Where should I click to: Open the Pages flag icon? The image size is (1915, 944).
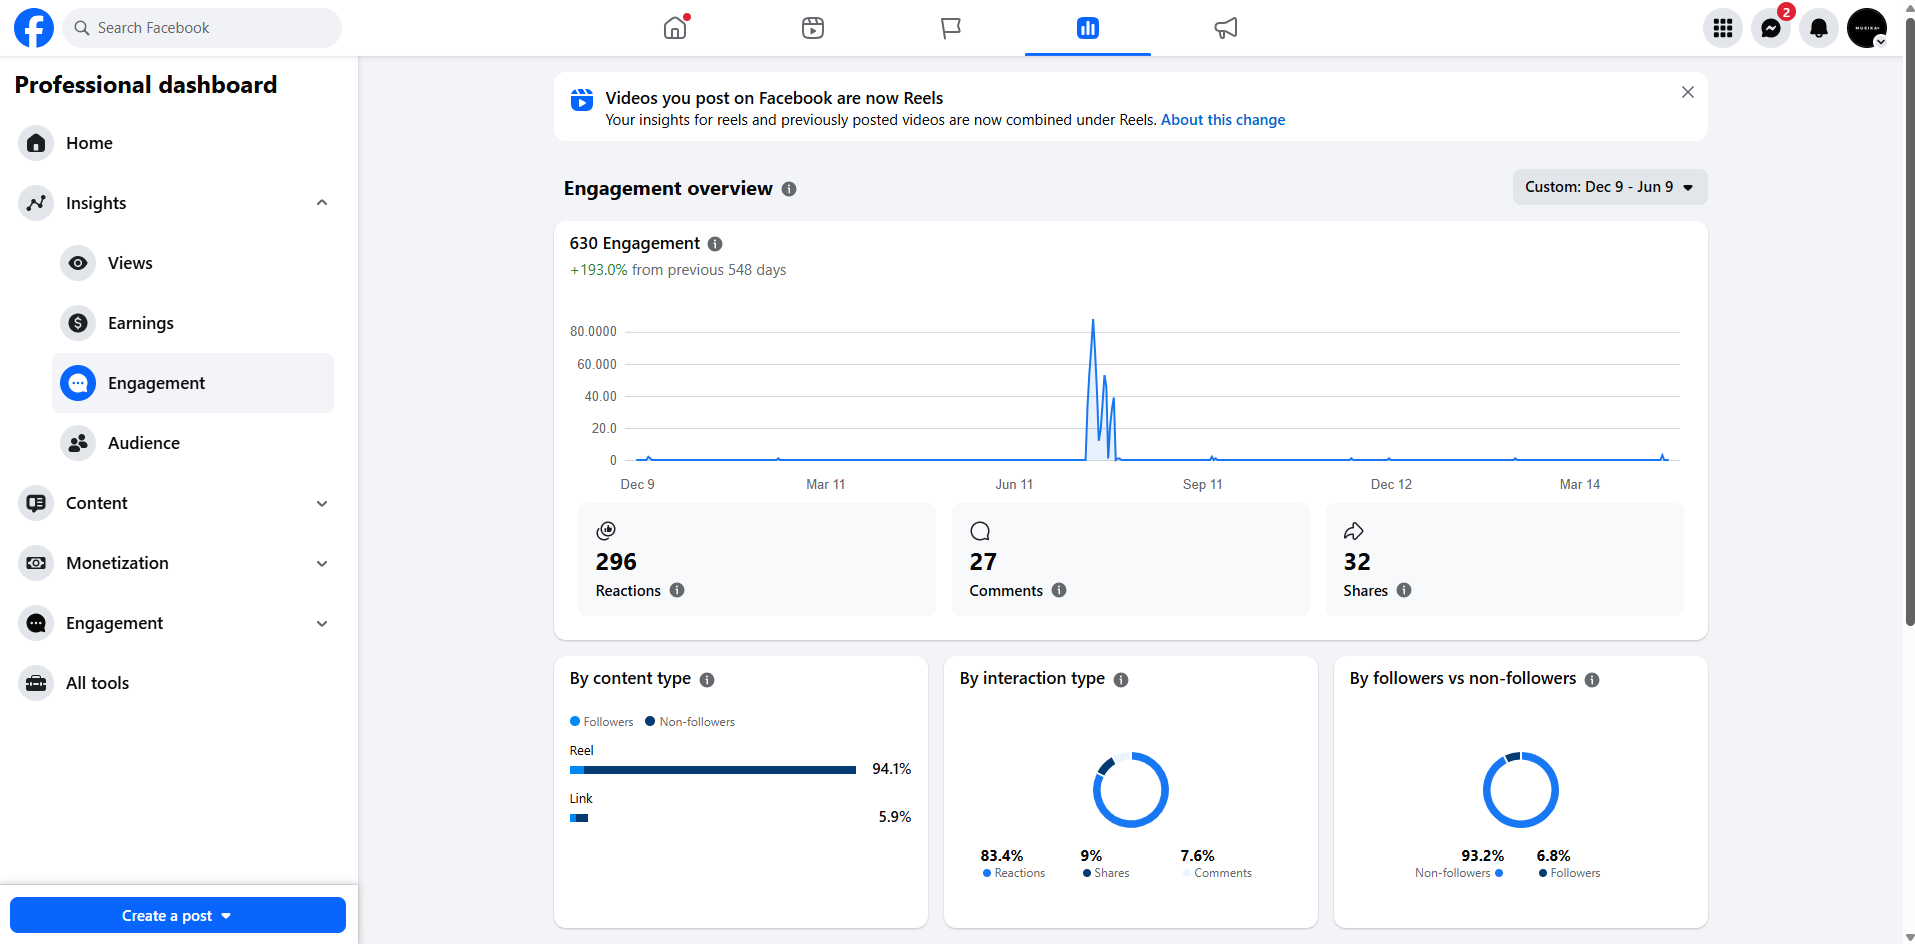click(950, 28)
